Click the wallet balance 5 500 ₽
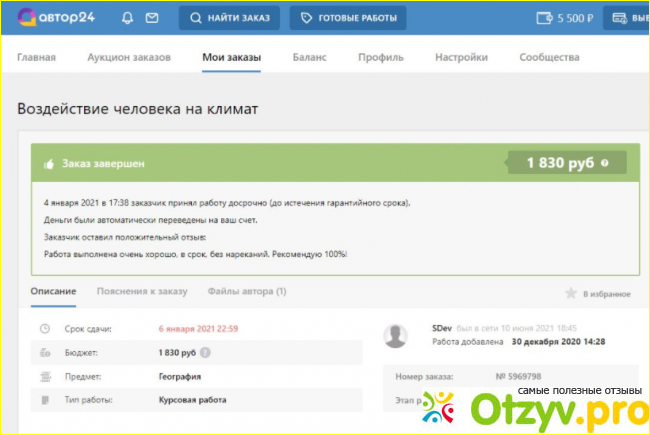This screenshot has width=650, height=435. tap(565, 18)
